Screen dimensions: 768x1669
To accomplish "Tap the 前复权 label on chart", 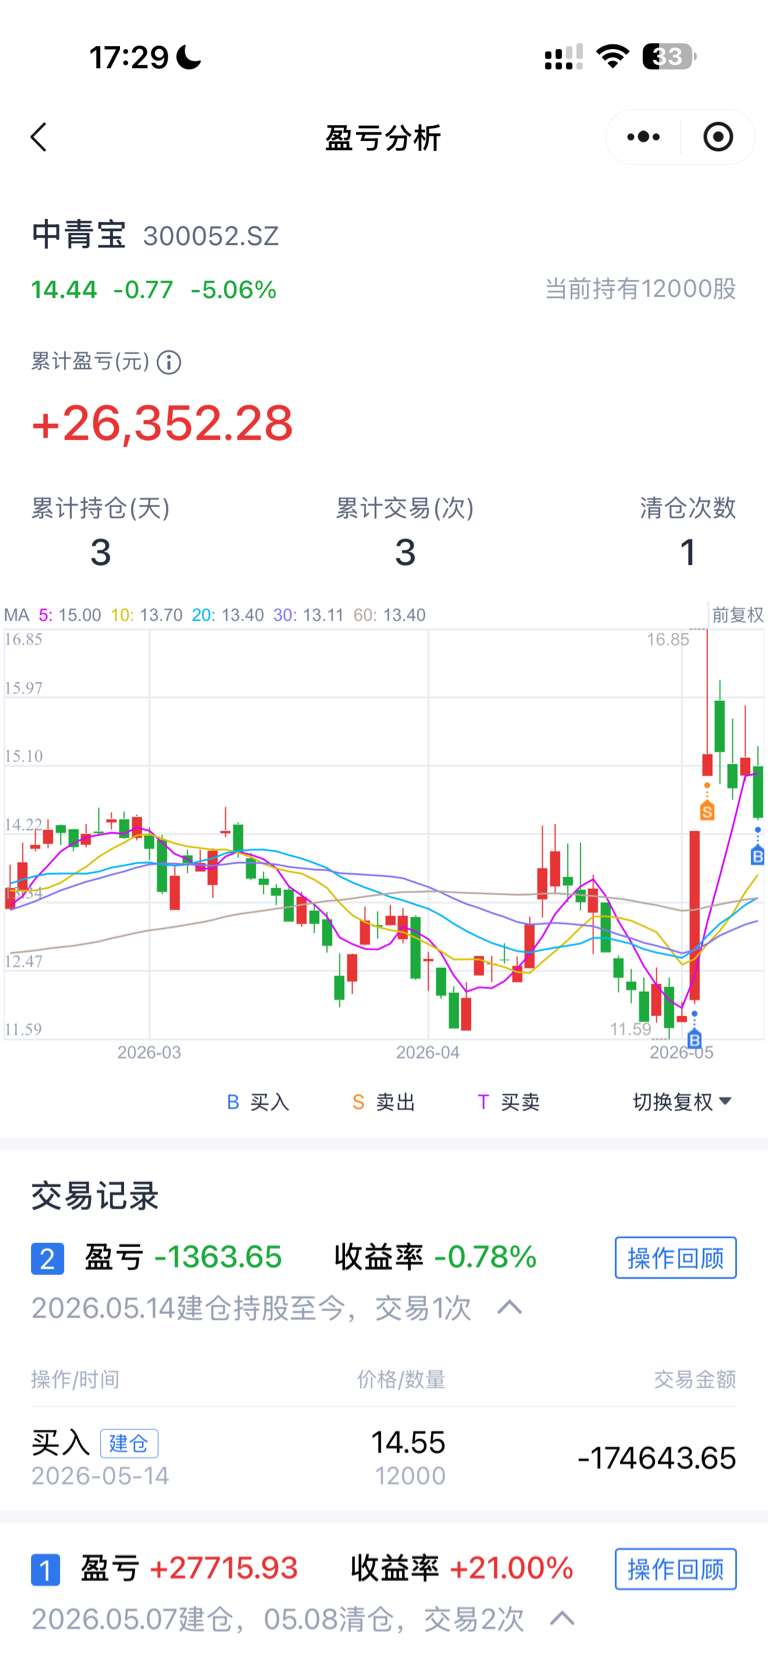I will (x=738, y=614).
